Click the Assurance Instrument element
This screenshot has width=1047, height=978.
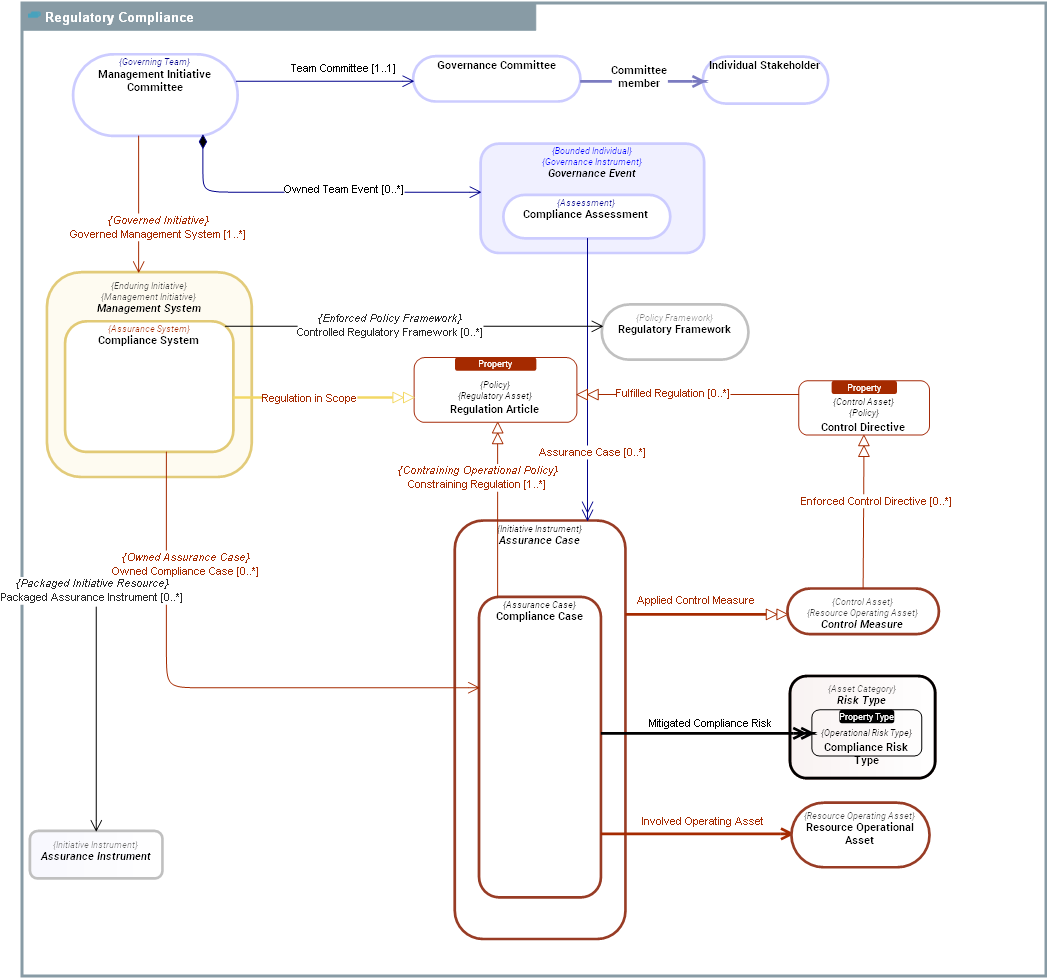95,854
